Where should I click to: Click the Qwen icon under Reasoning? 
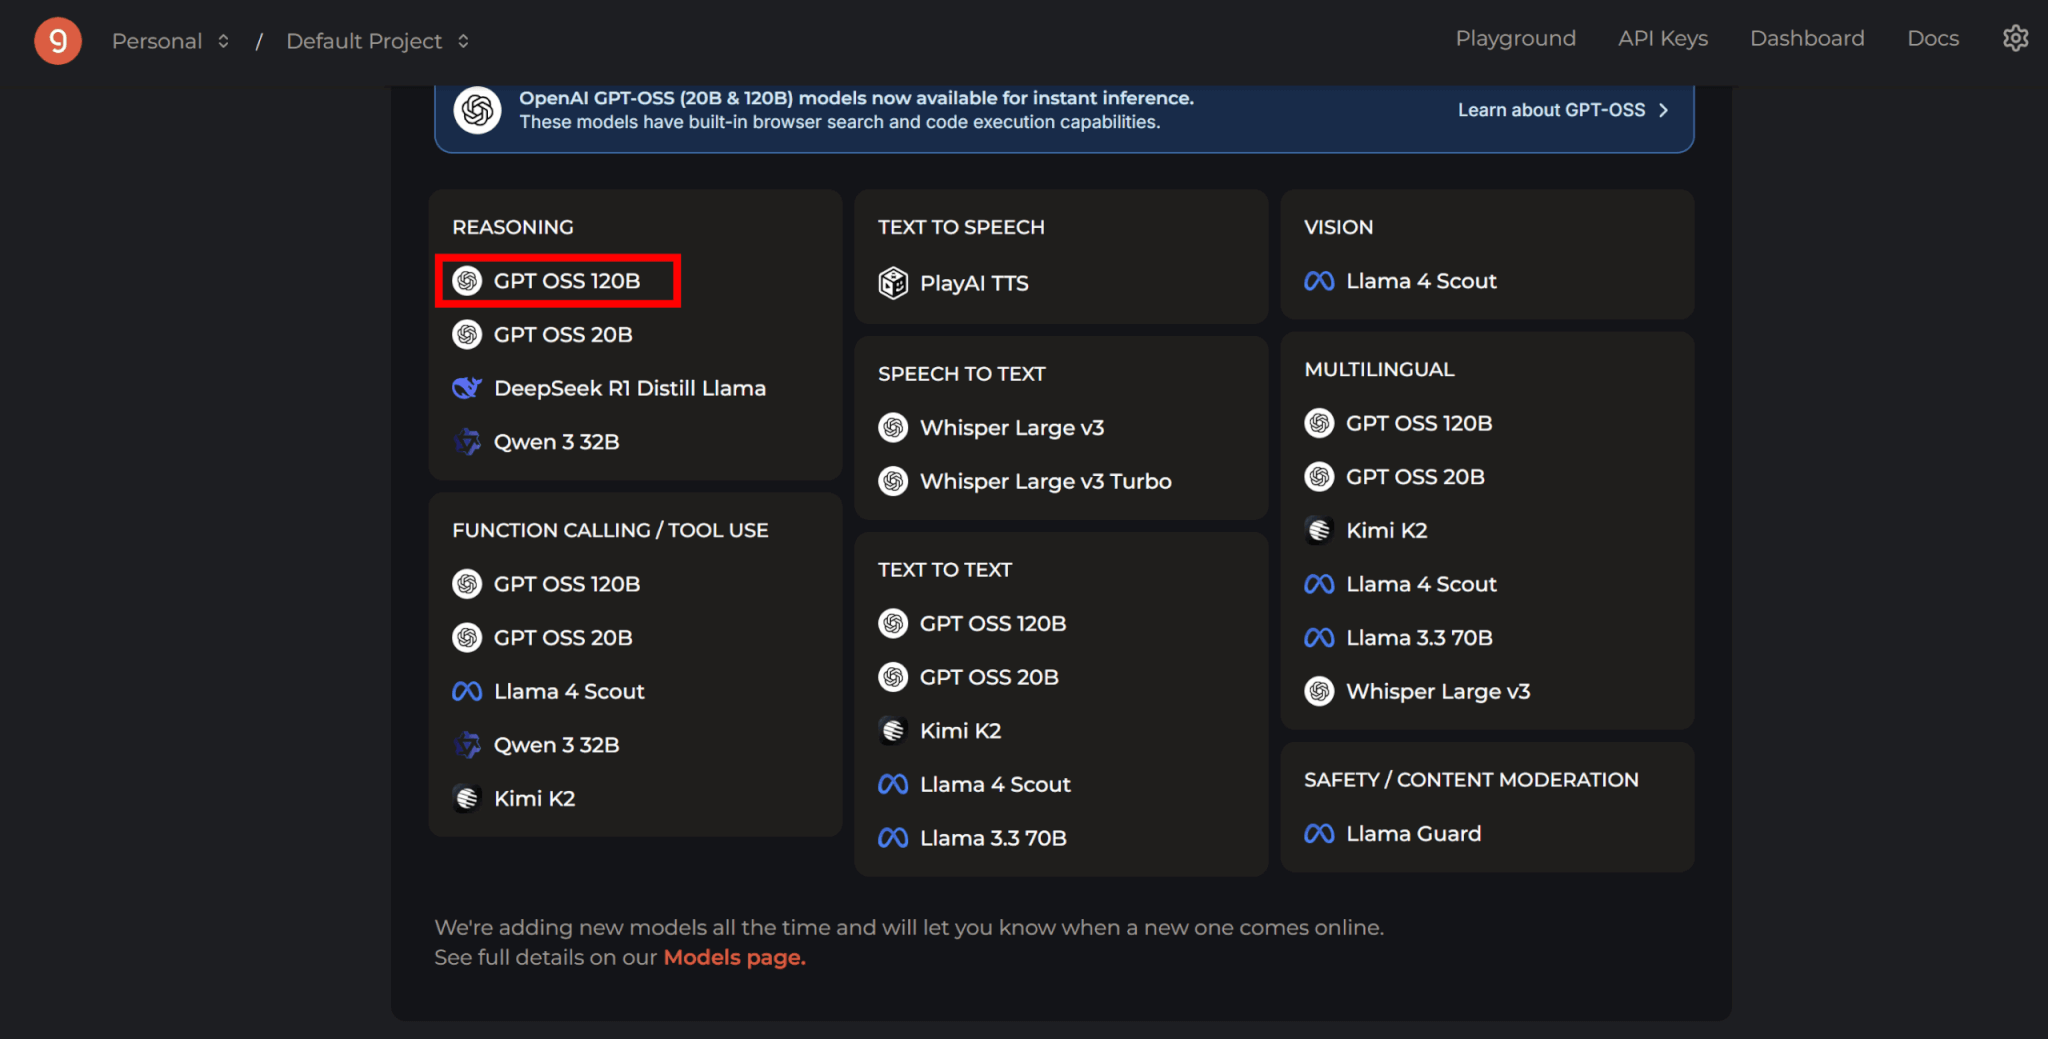[467, 441]
